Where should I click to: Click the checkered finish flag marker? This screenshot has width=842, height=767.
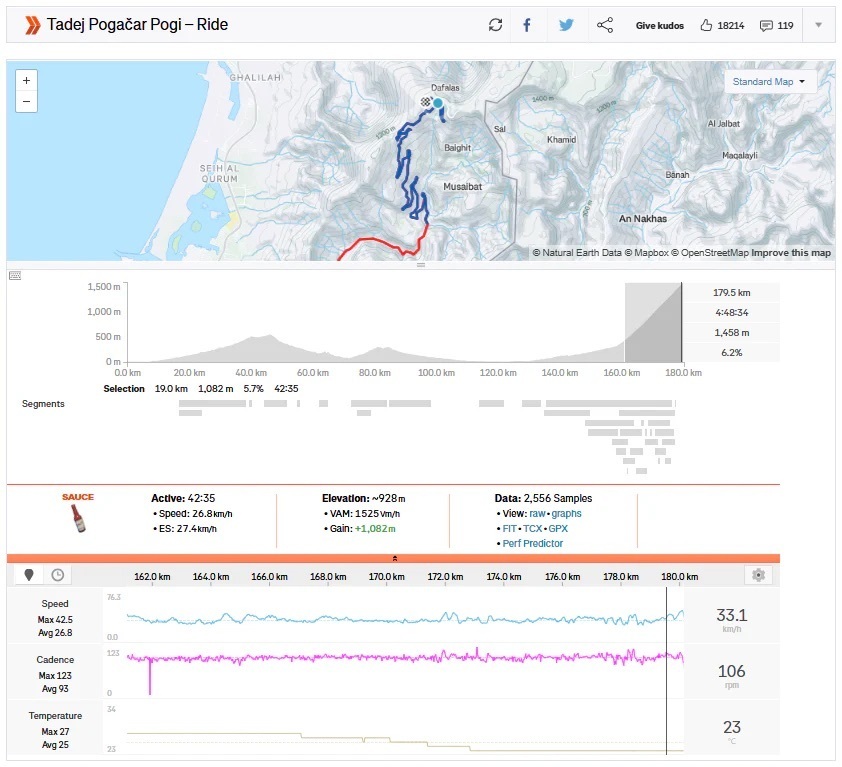tap(426, 102)
